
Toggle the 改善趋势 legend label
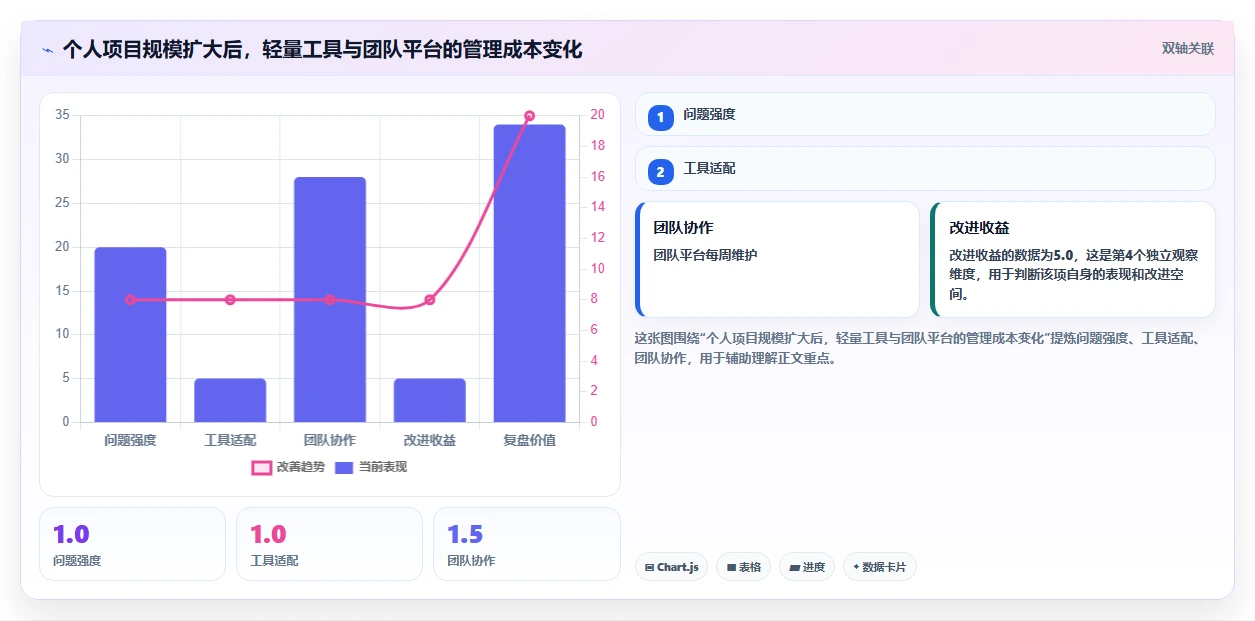click(300, 467)
